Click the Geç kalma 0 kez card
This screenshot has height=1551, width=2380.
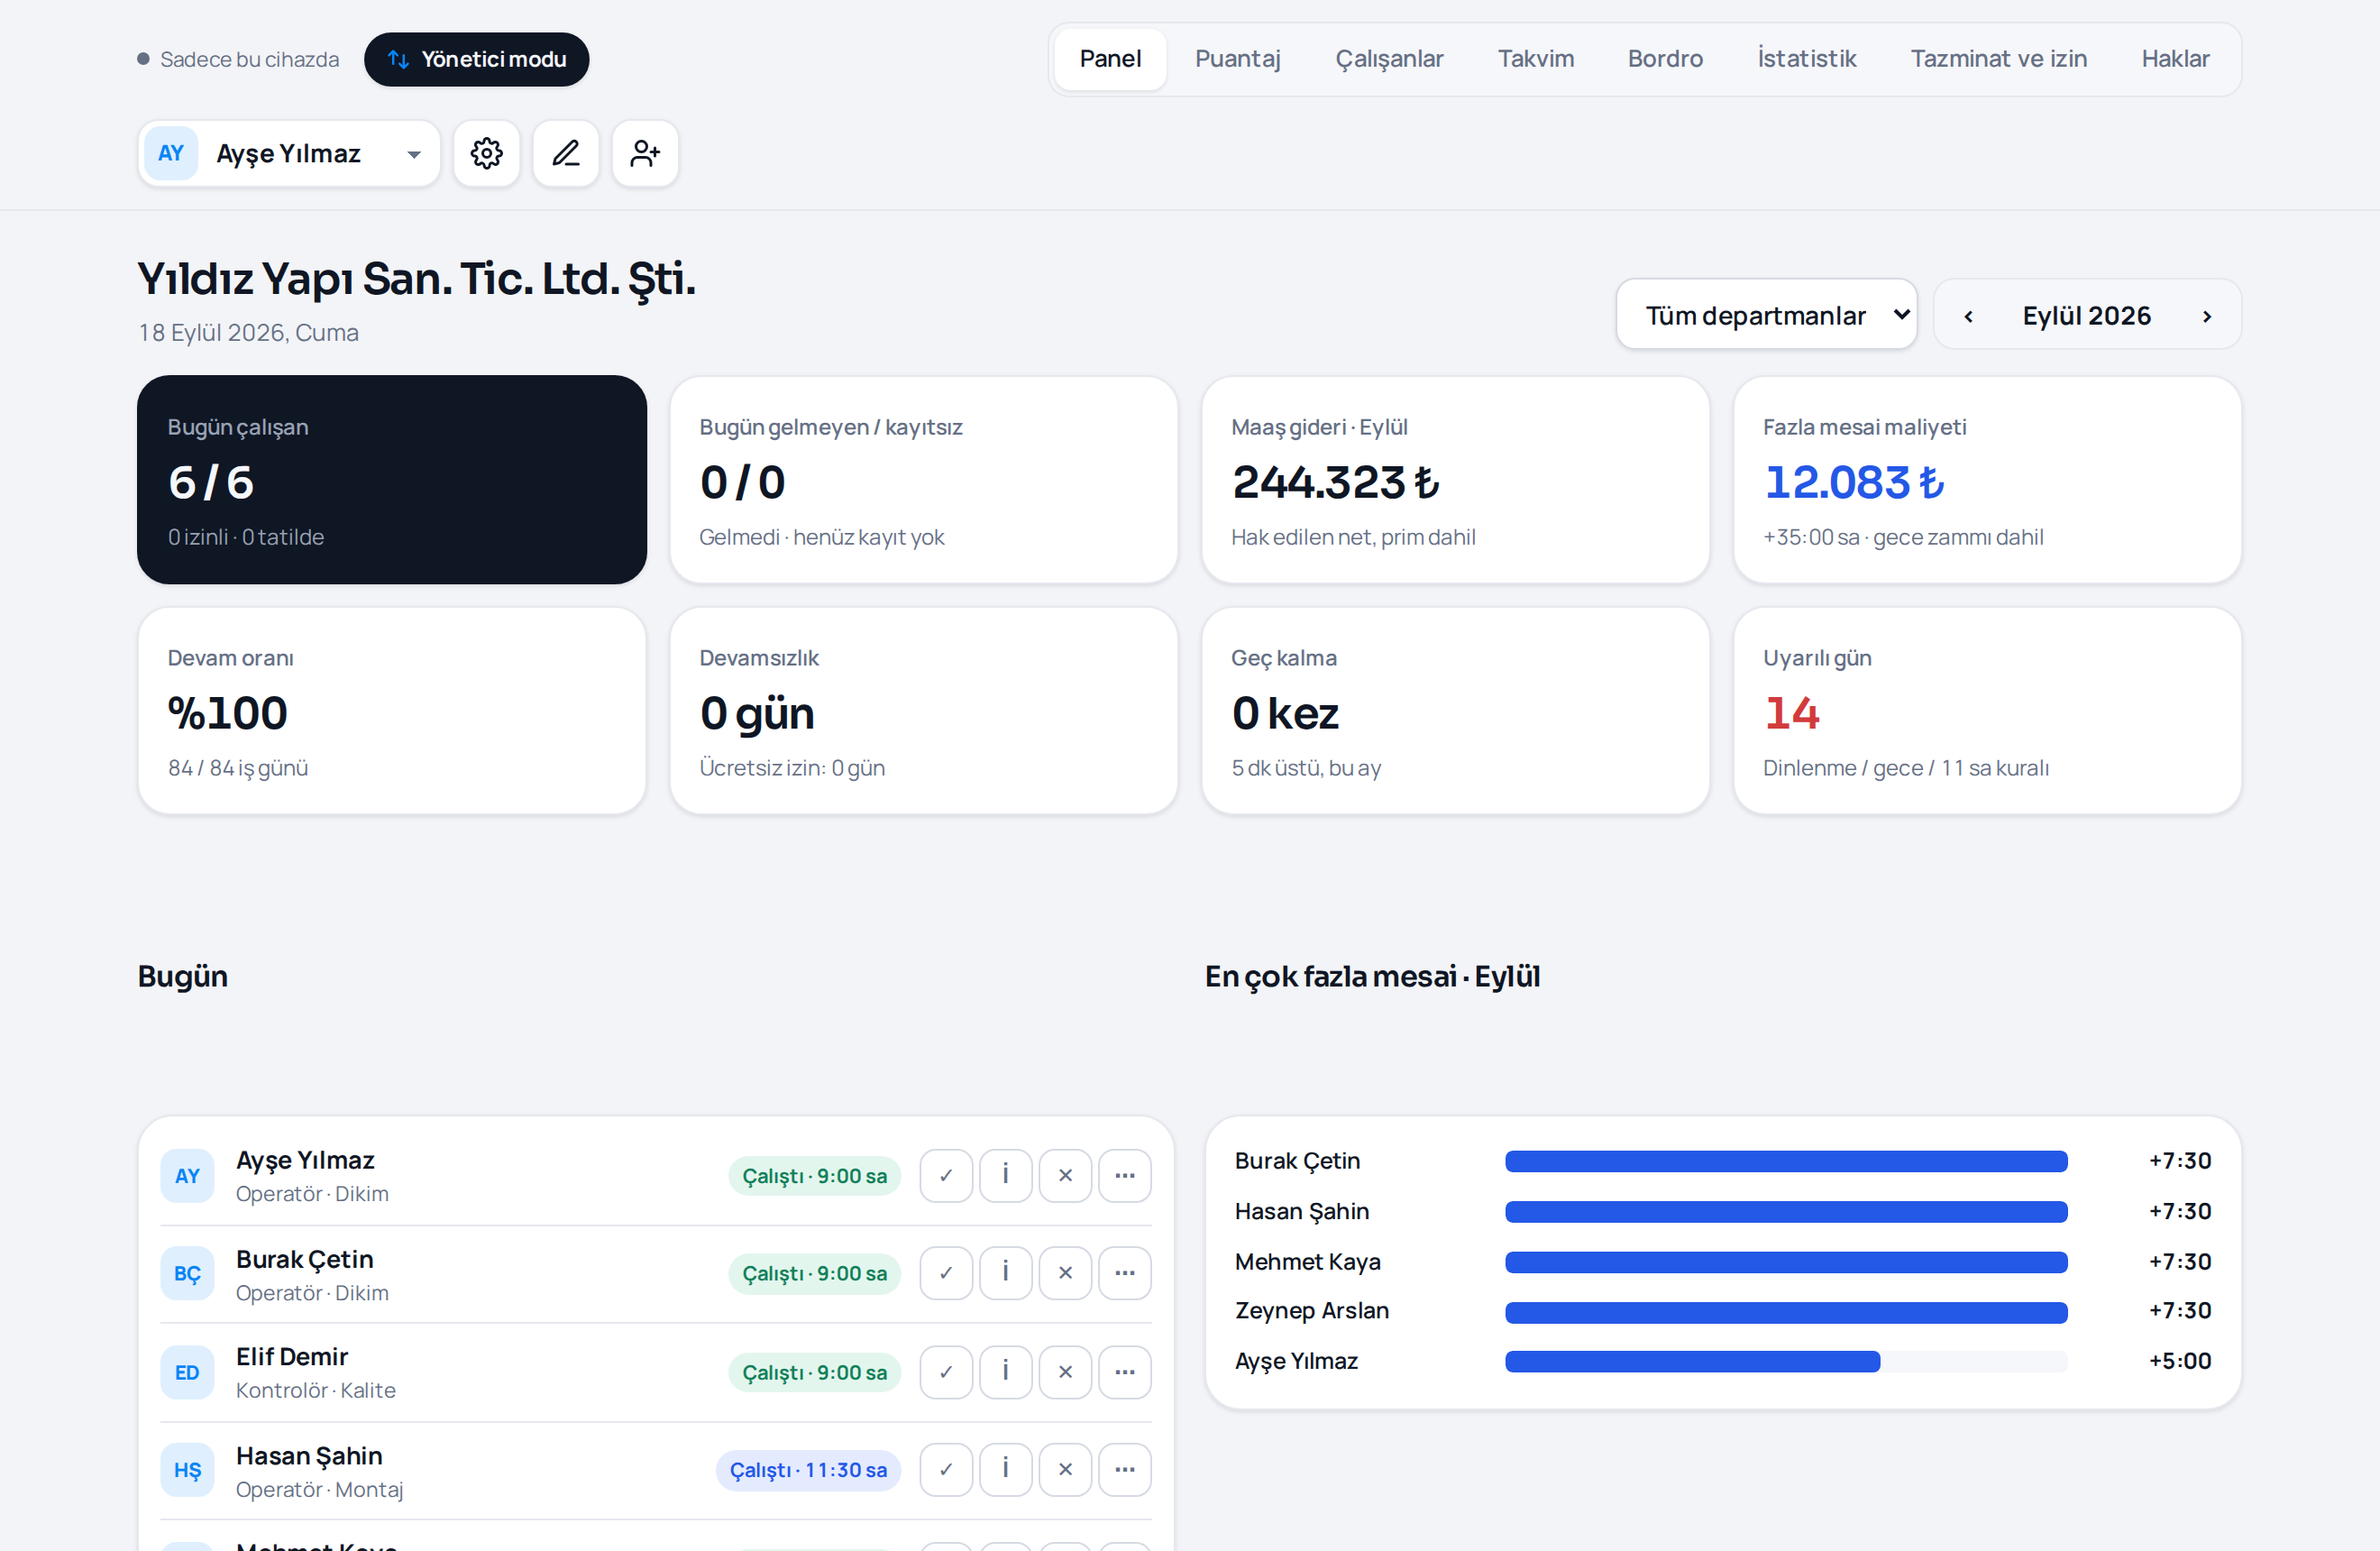tap(1455, 711)
